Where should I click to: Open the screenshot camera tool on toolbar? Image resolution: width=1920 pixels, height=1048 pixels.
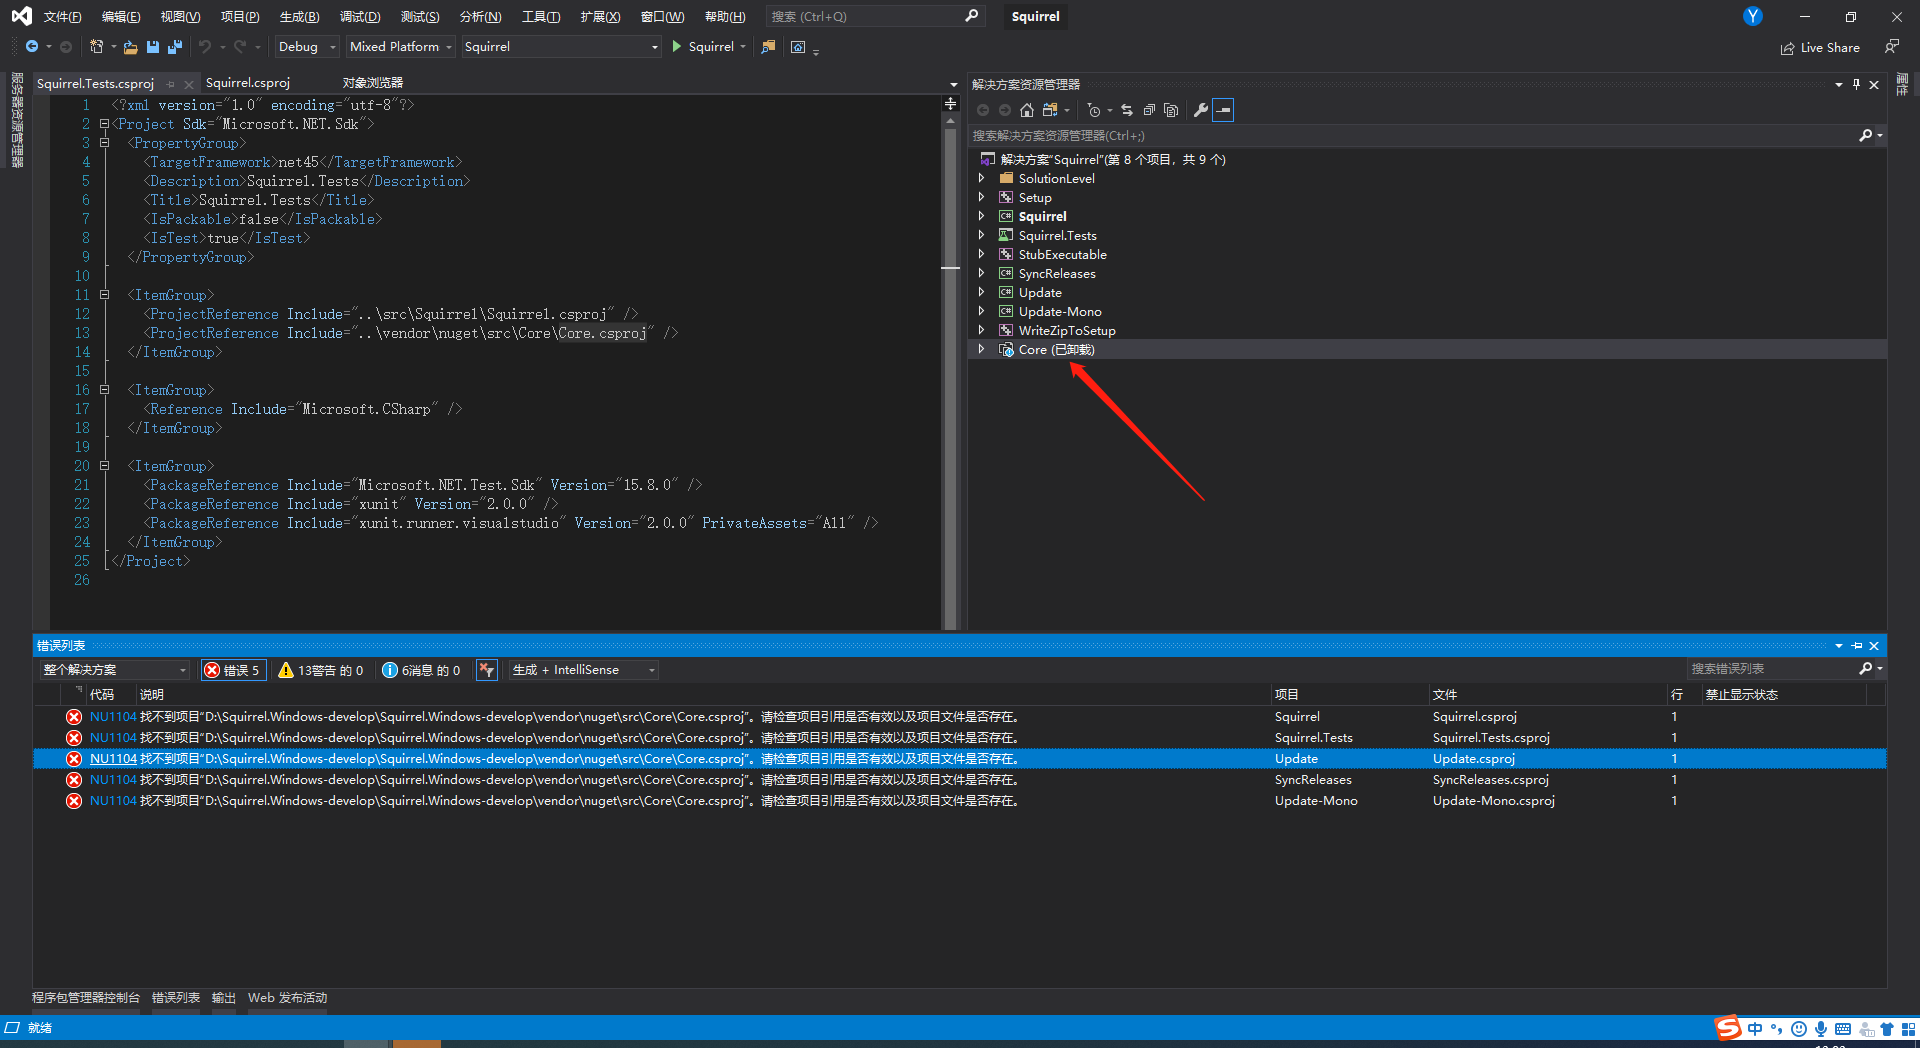[x=799, y=47]
